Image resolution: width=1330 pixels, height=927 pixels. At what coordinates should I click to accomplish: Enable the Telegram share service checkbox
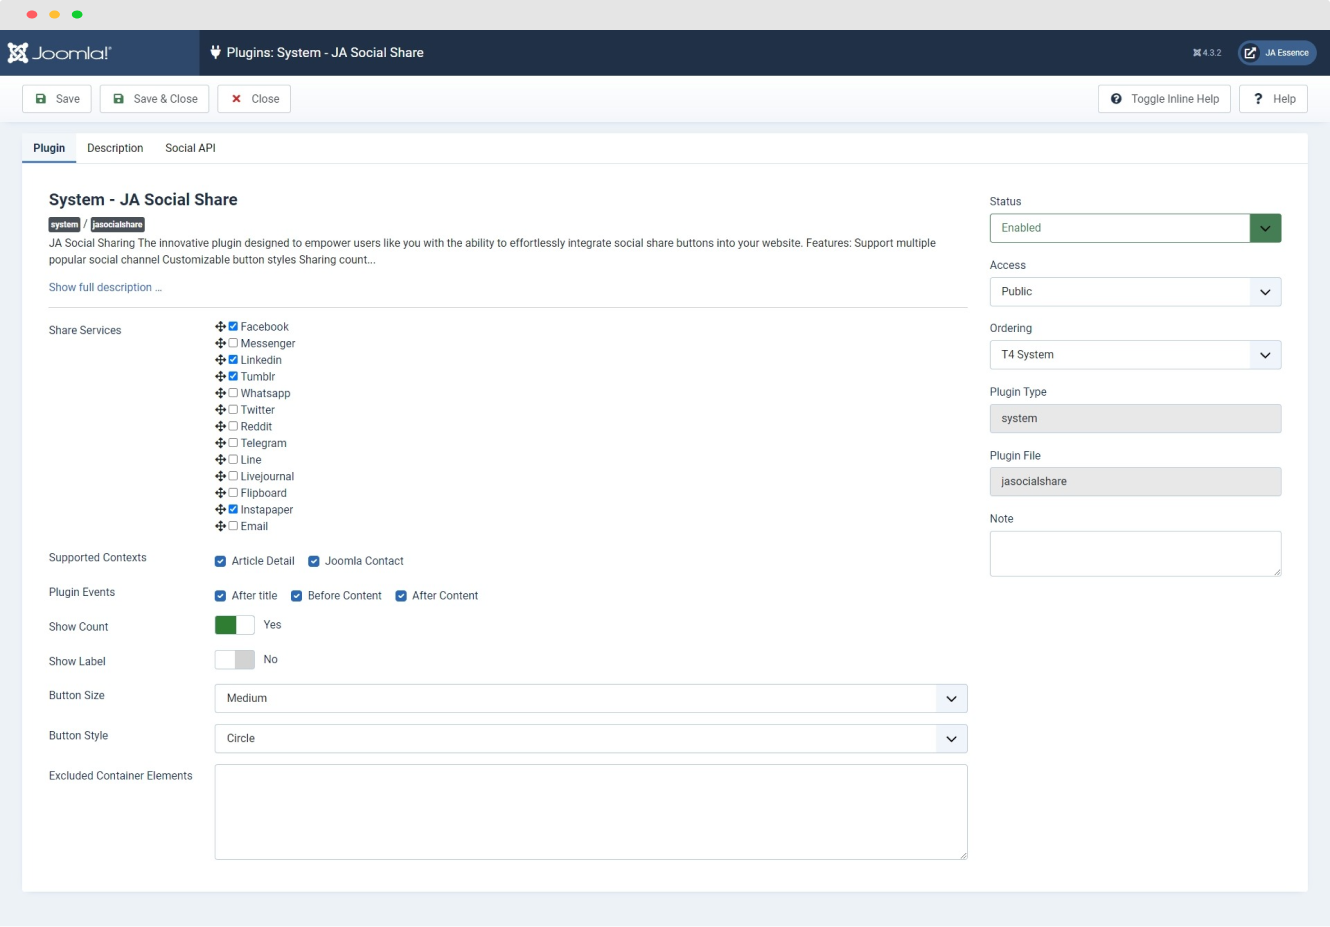tap(233, 442)
